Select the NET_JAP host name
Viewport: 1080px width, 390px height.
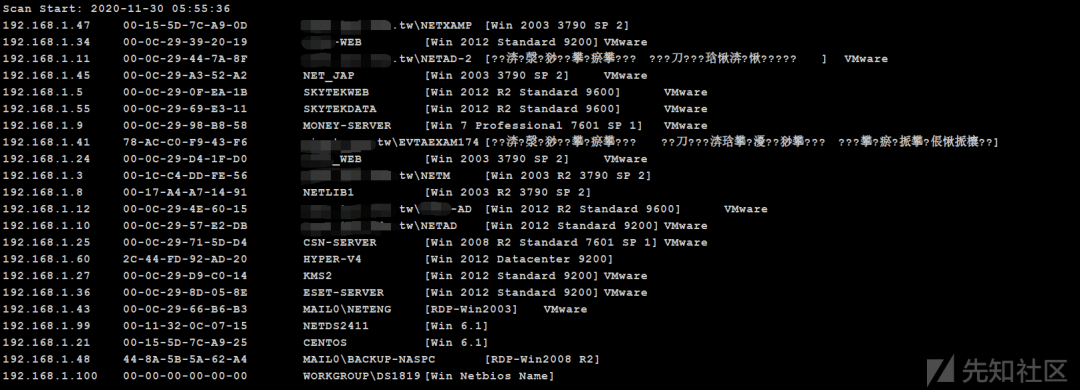coord(329,75)
